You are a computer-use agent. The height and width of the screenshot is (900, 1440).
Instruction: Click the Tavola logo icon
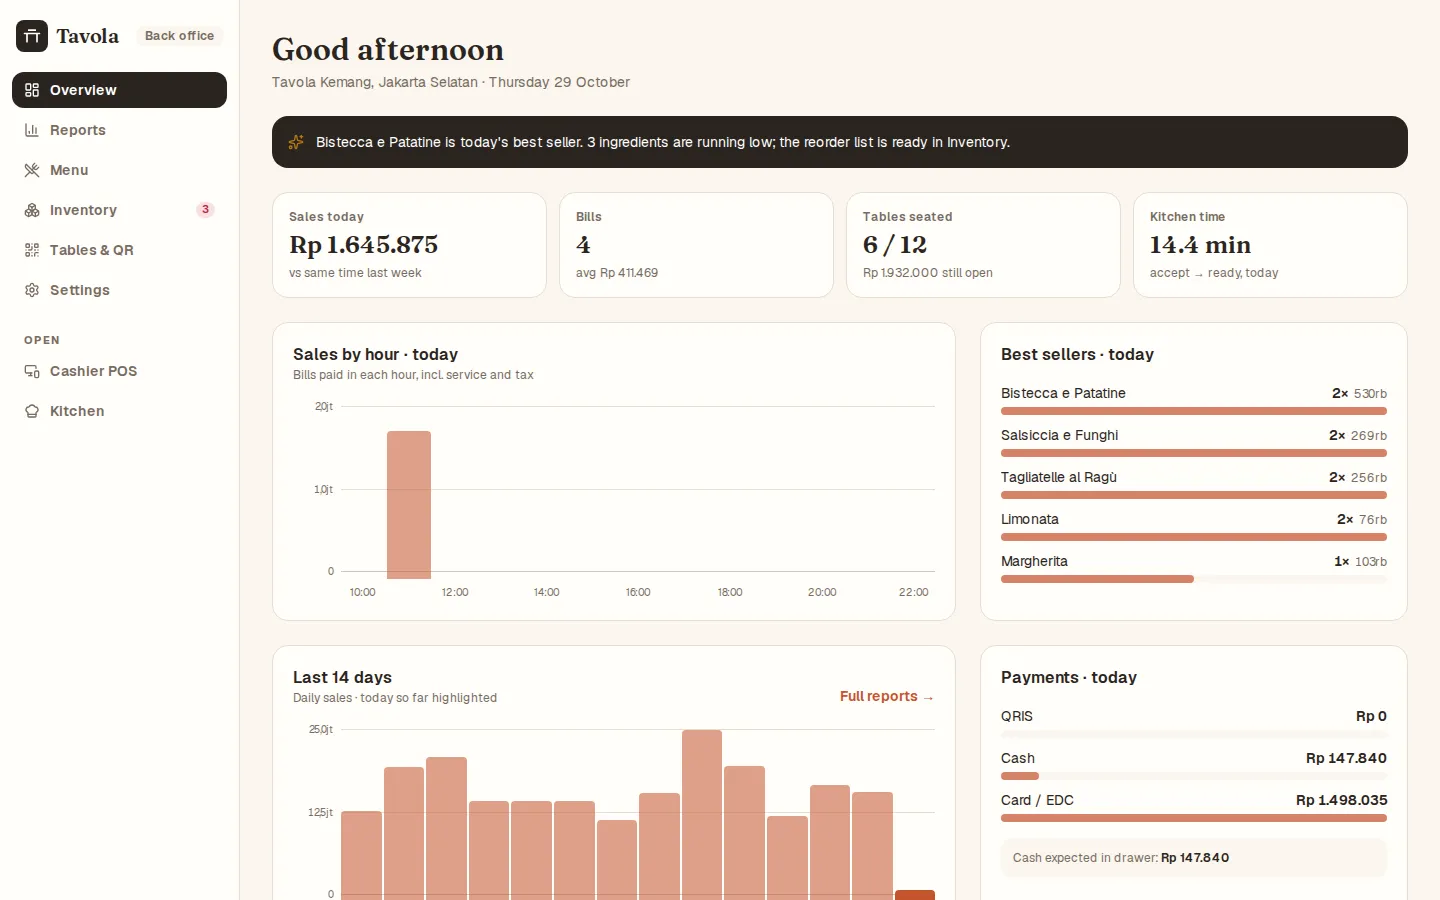[x=32, y=36]
